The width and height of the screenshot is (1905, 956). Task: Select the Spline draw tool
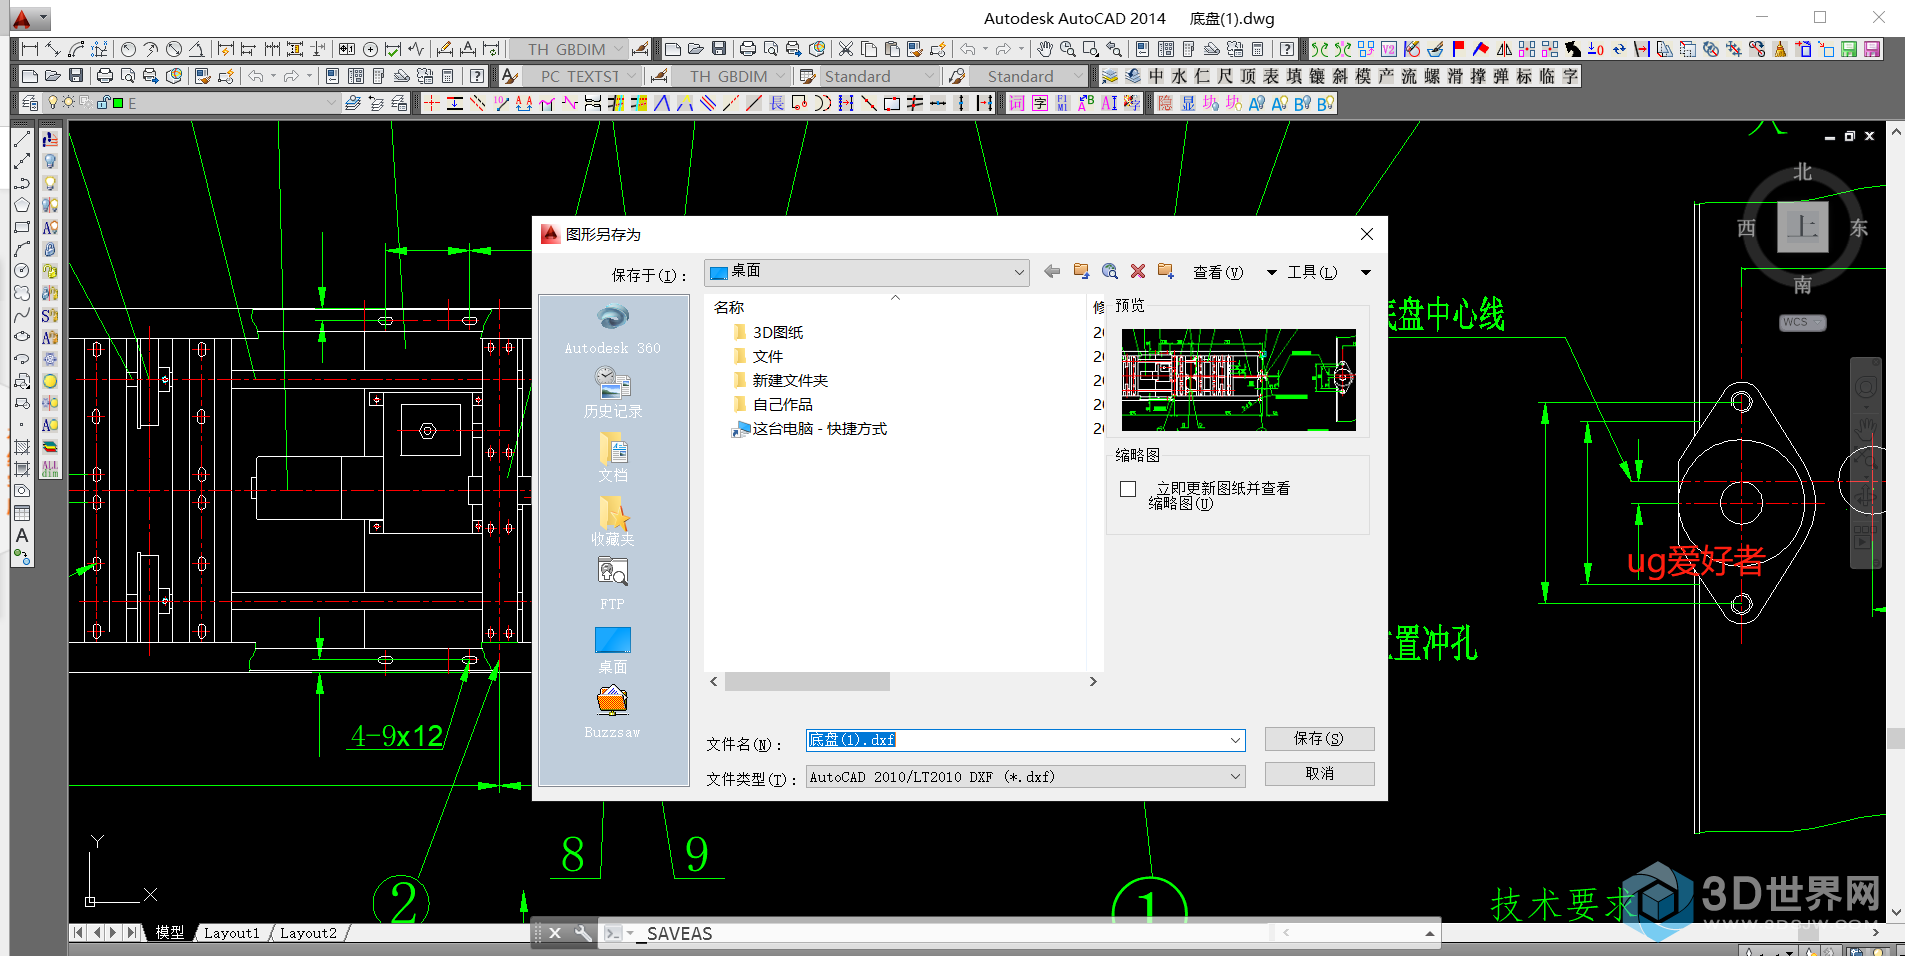click(x=22, y=315)
